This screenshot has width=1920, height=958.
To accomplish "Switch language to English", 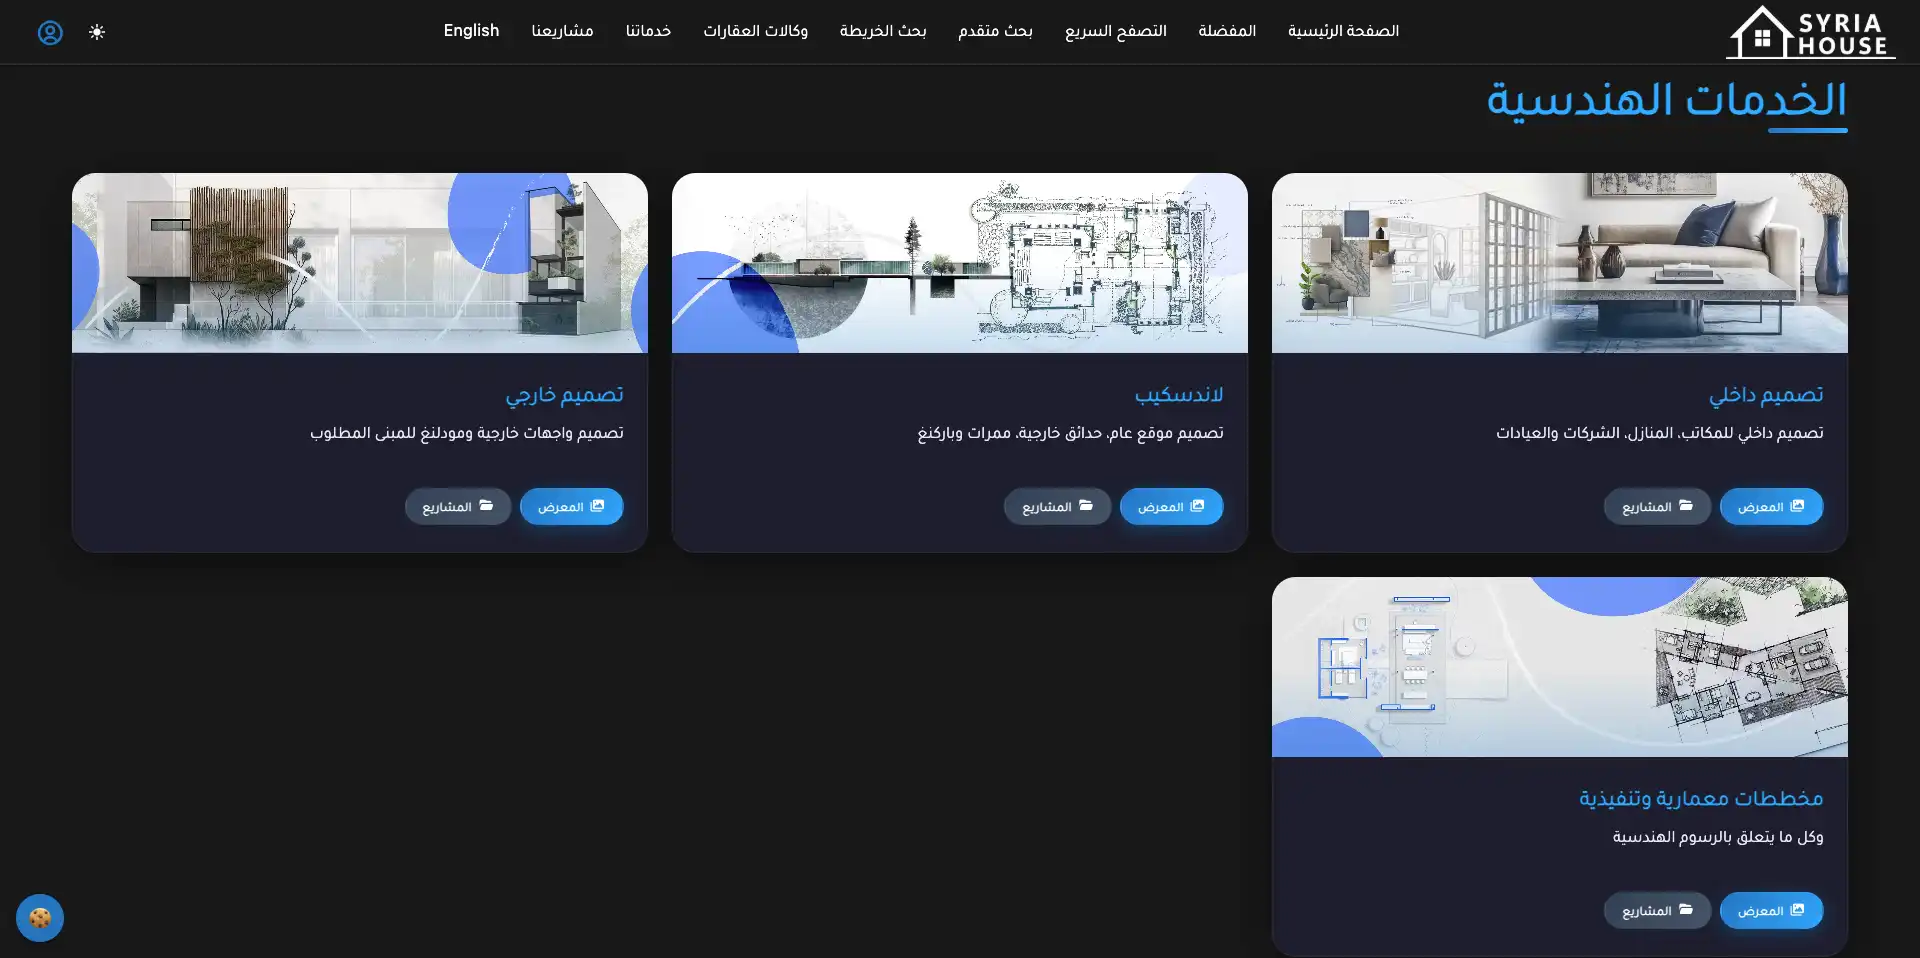I will pyautogui.click(x=471, y=31).
